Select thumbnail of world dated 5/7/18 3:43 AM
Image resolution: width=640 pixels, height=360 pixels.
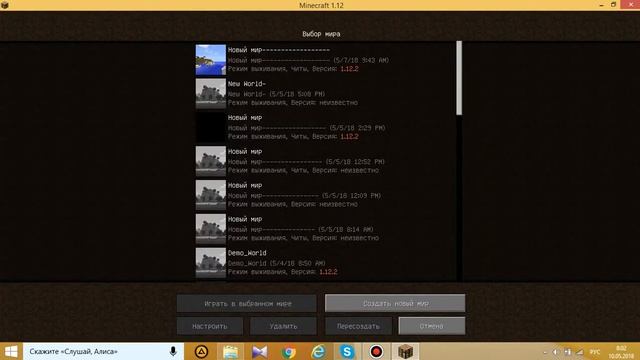[211, 60]
